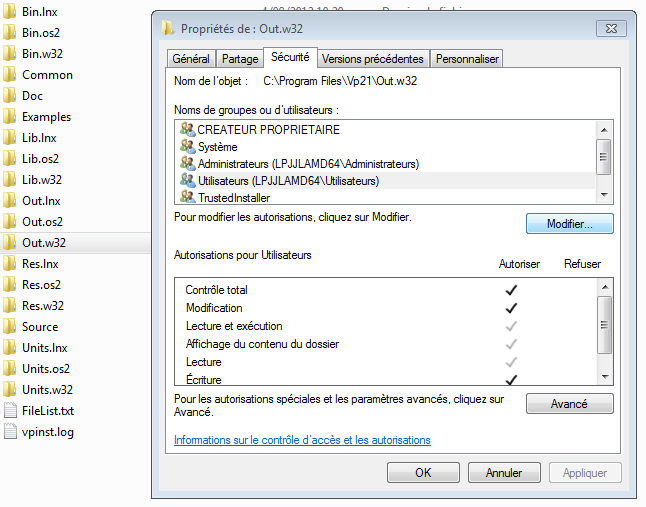
Task: Click the Contrôle total Autoriser checkmark
Action: 511,290
